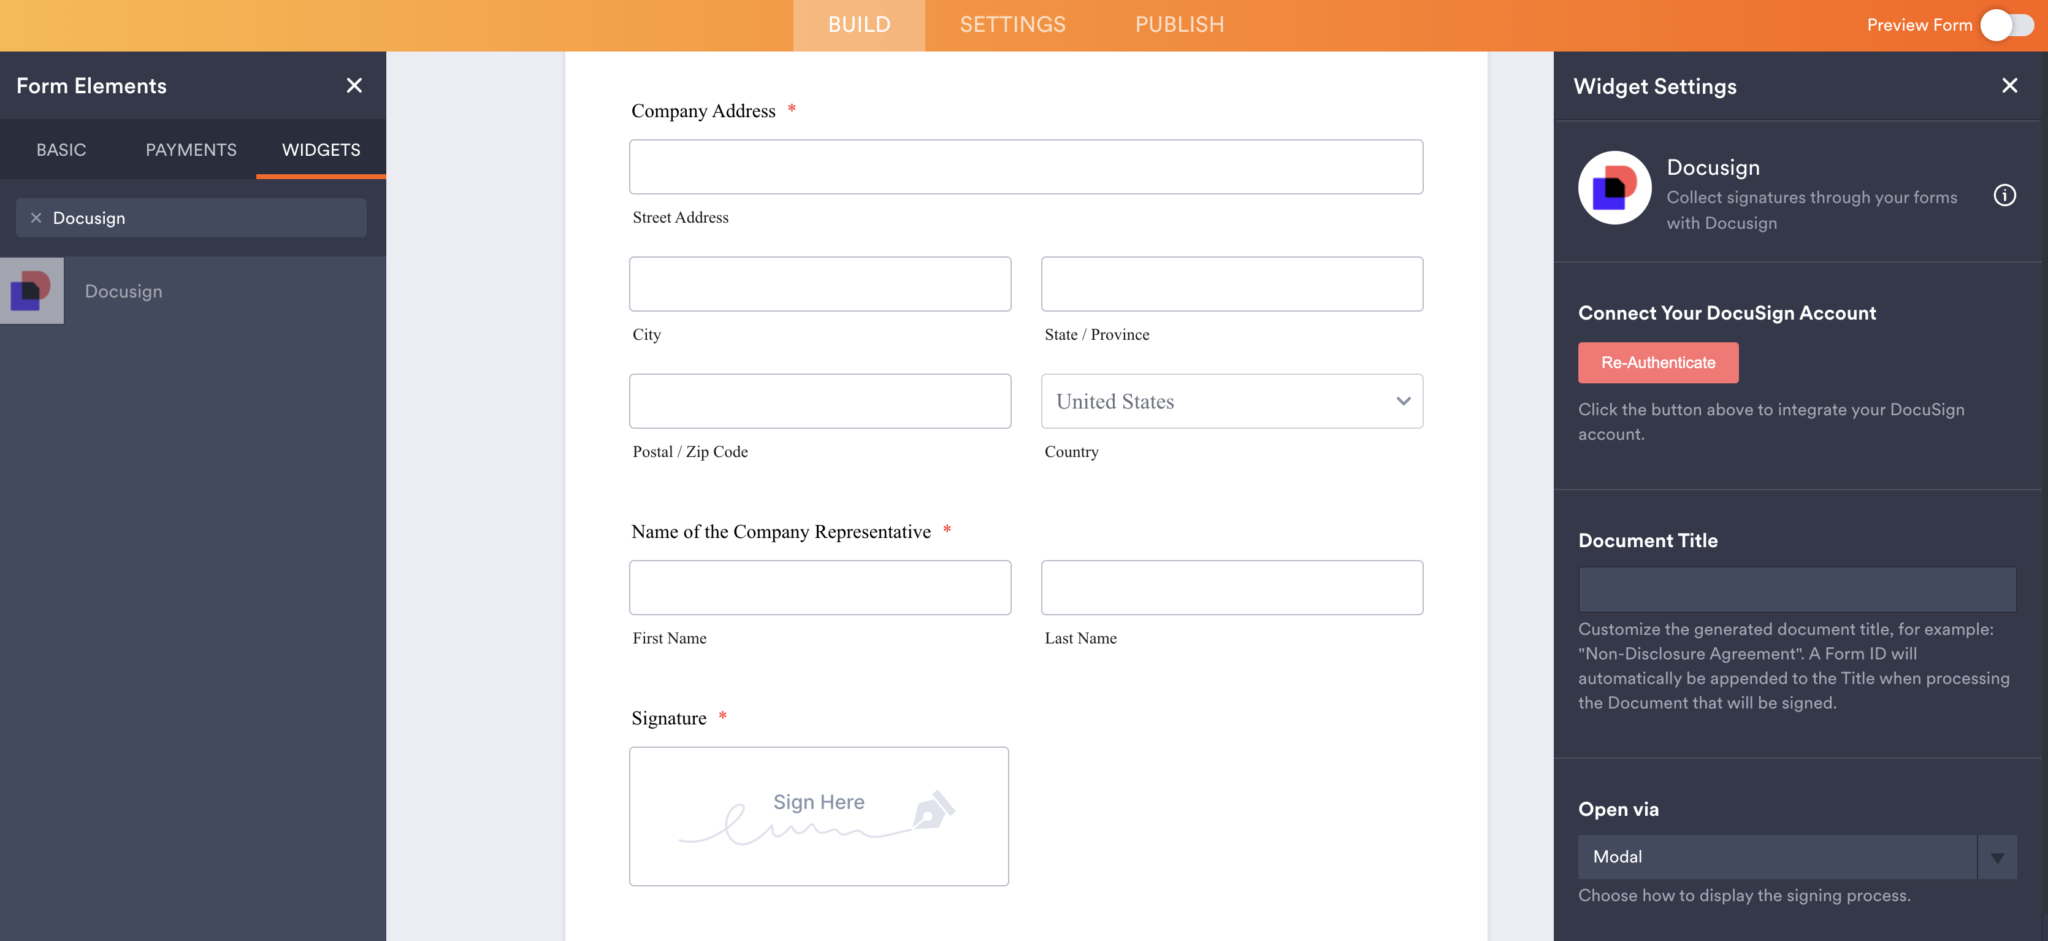Image resolution: width=2048 pixels, height=941 pixels.
Task: Click the pen icon in the signature field
Action: tap(936, 810)
